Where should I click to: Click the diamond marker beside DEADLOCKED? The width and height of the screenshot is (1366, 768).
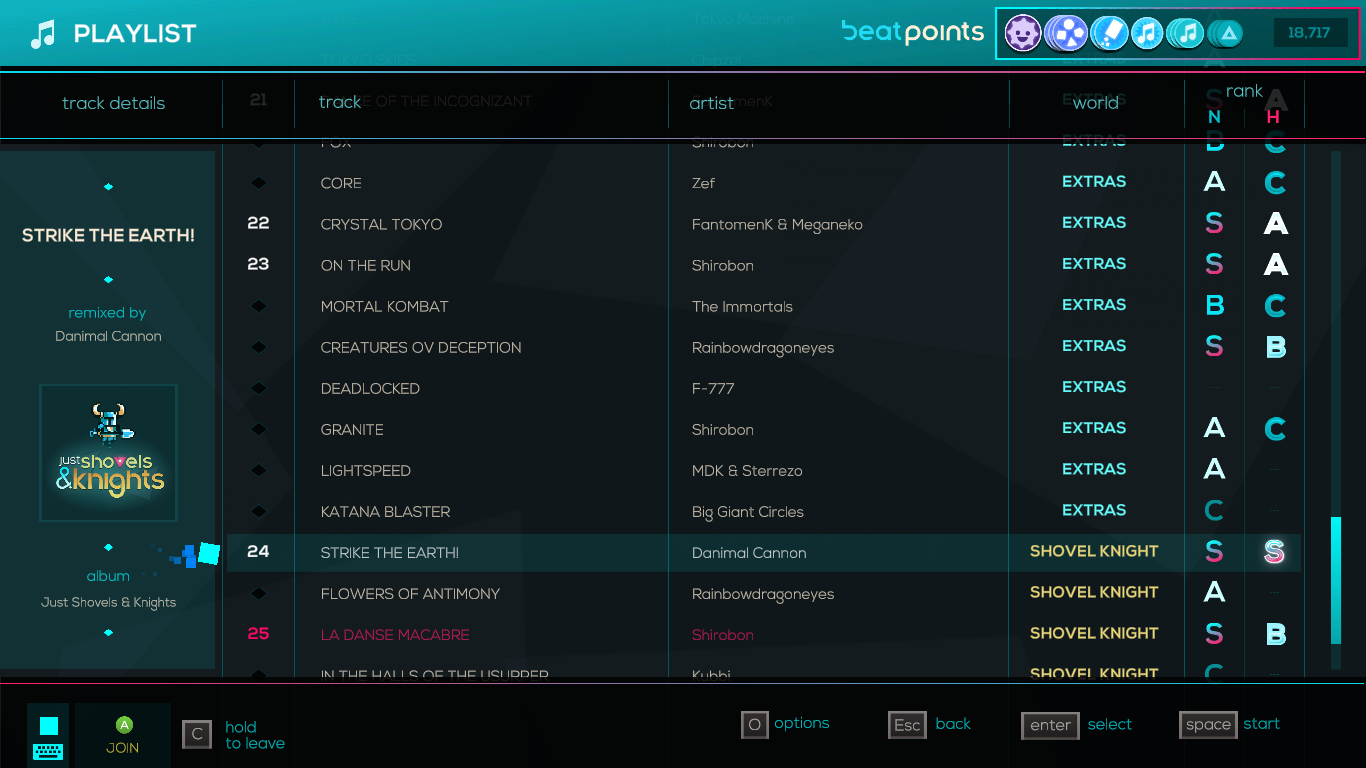(x=258, y=388)
